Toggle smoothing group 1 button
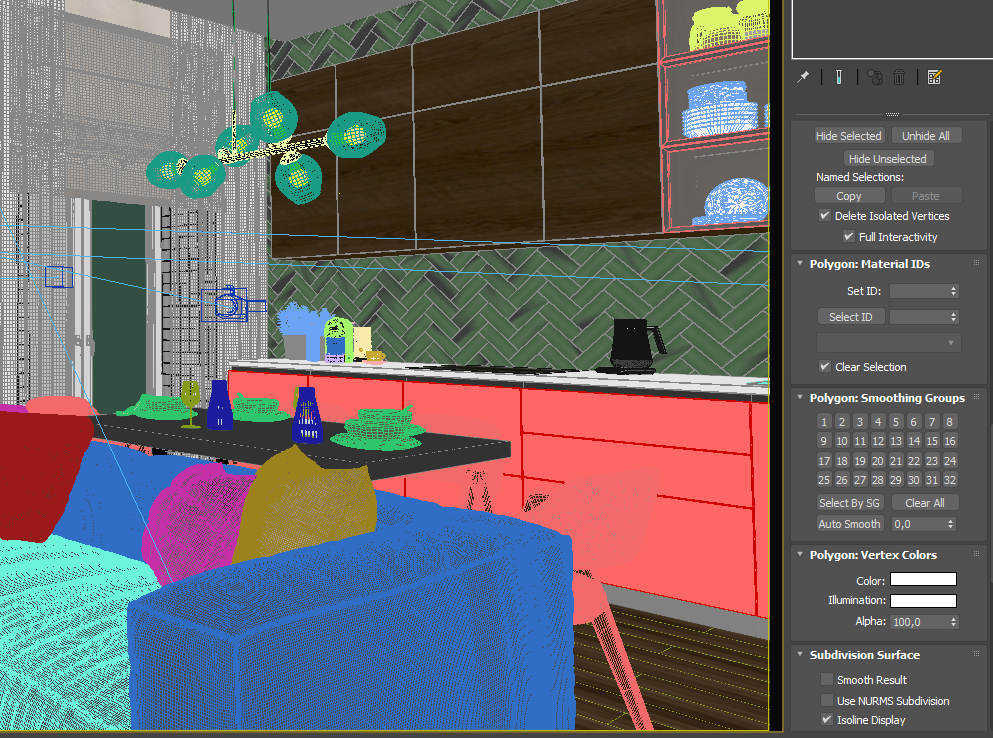This screenshot has width=993, height=738. [x=823, y=421]
